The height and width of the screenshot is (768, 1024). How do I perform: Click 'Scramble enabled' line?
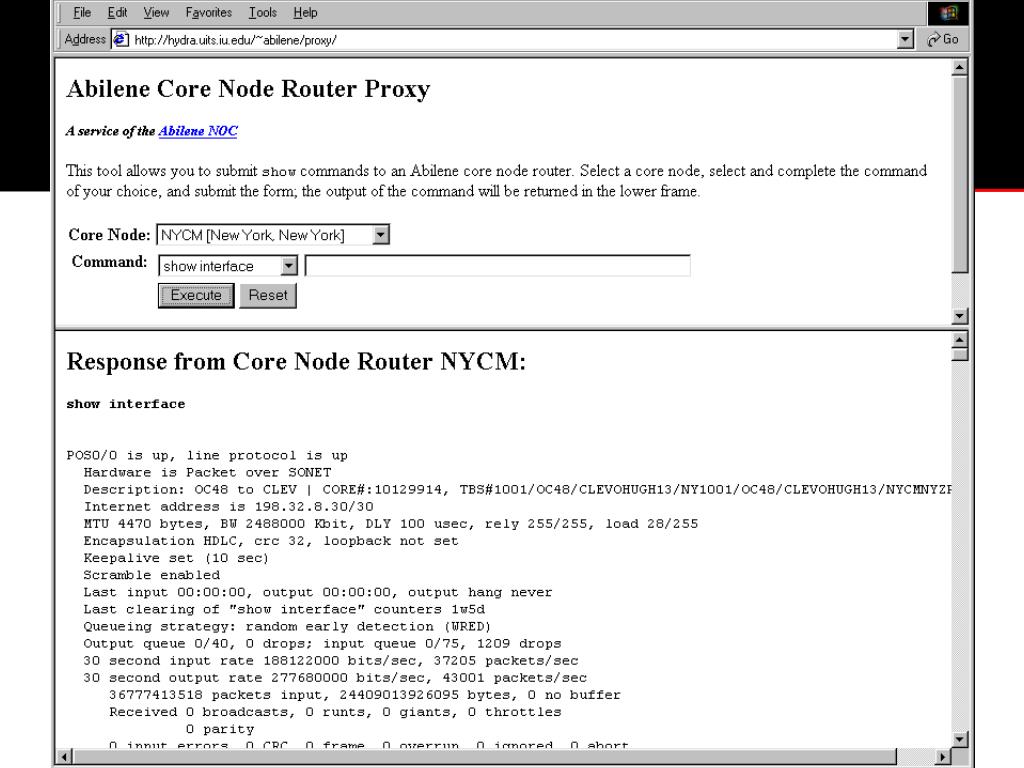[x=152, y=575]
